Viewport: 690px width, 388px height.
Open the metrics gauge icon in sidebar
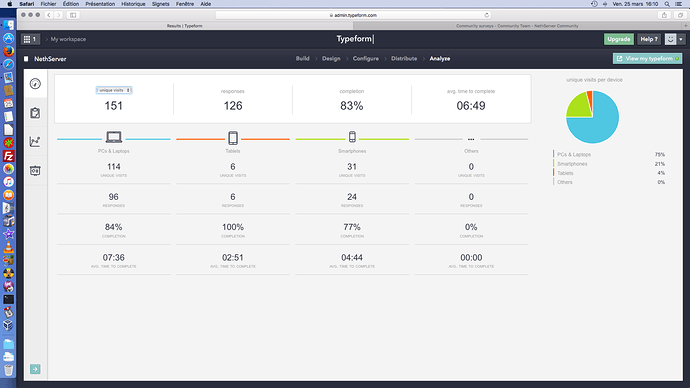point(35,84)
